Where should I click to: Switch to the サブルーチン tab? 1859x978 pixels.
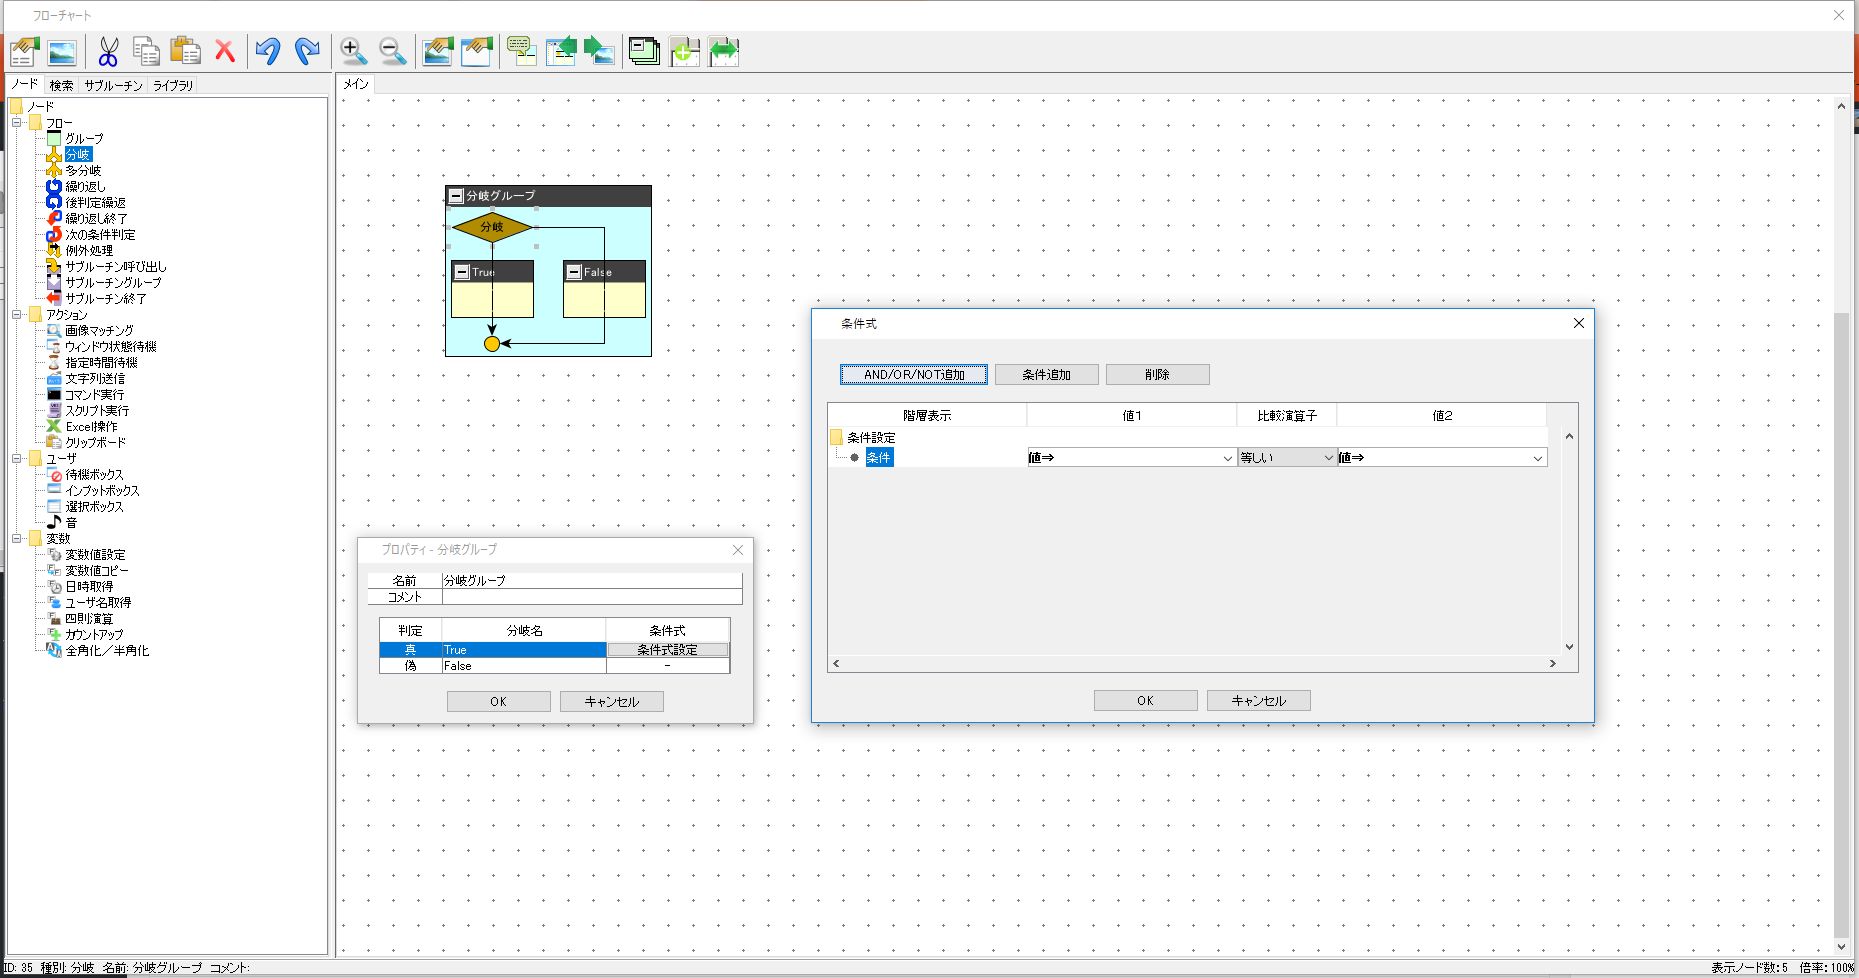(113, 86)
